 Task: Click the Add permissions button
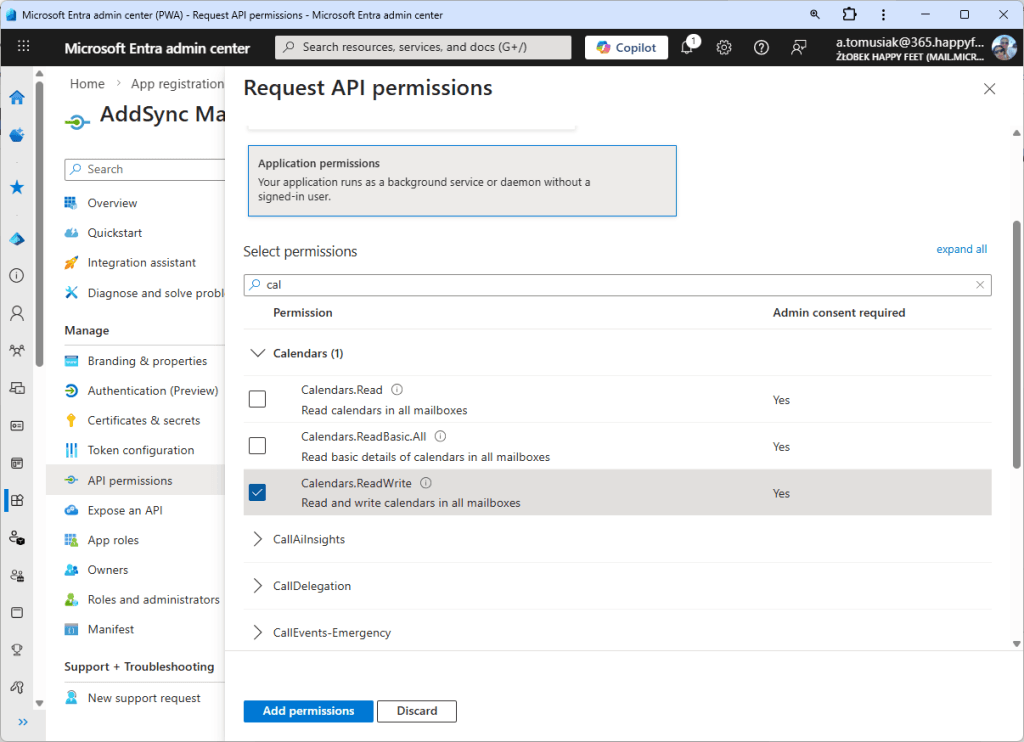(308, 711)
